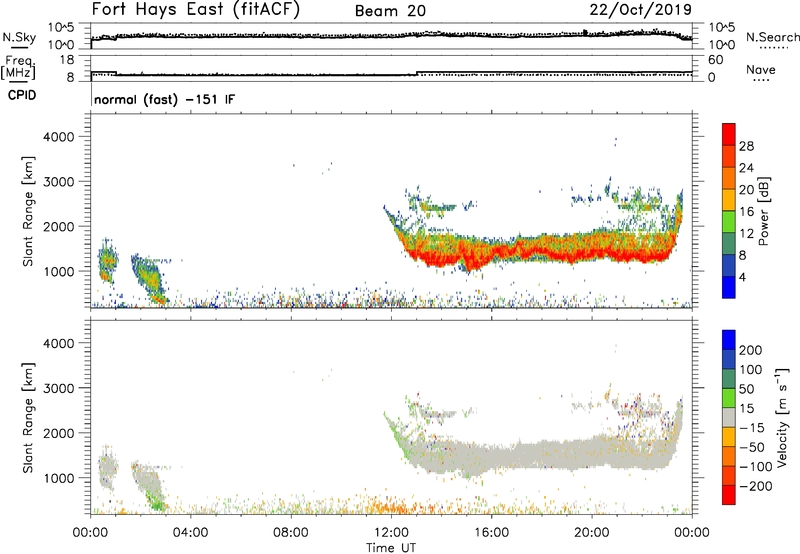Viewport: 800px width, 554px height.
Task: Click the "200" label on the velocity color bar
Action: tap(751, 350)
